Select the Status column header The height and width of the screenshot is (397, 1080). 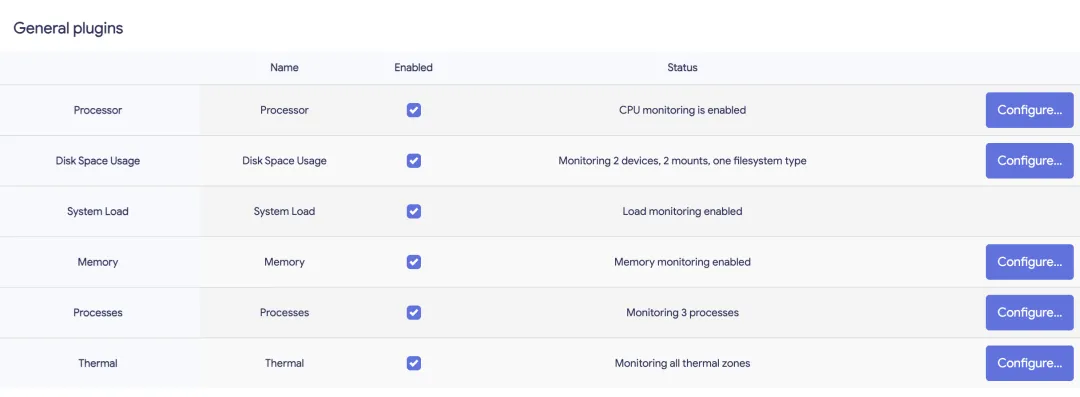682,68
